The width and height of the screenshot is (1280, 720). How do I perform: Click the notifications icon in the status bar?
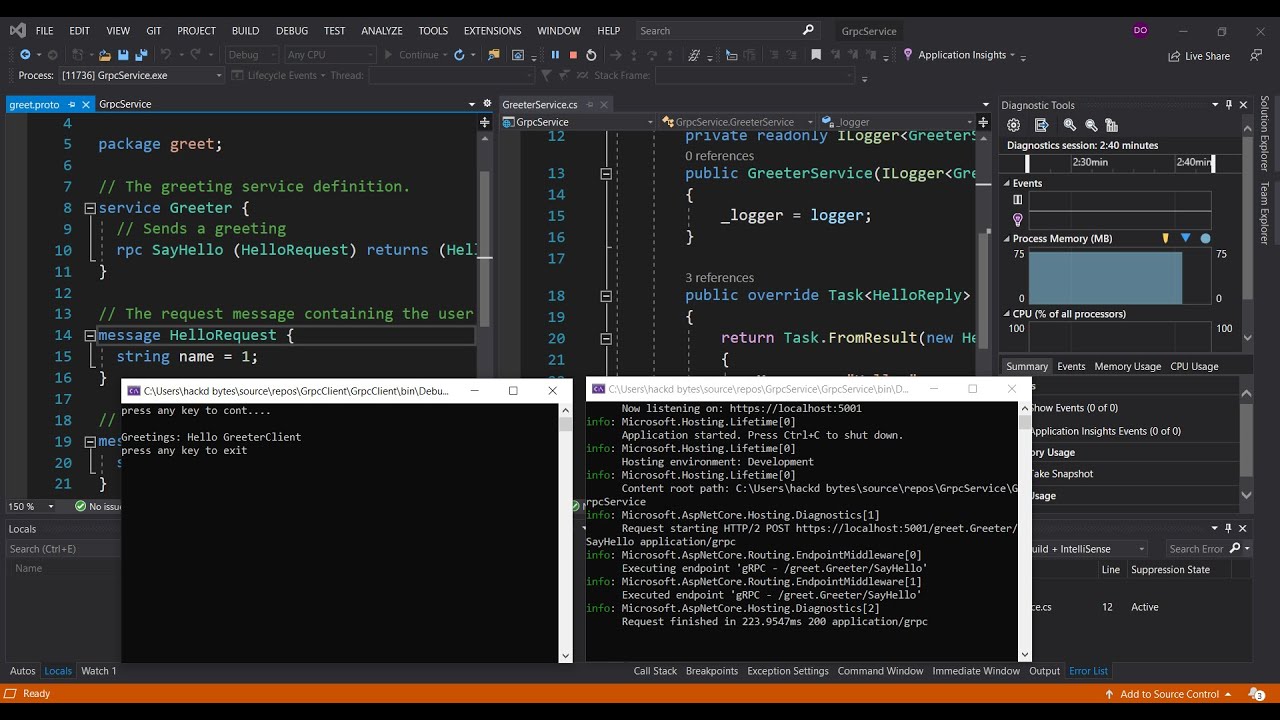[x=1255, y=693]
